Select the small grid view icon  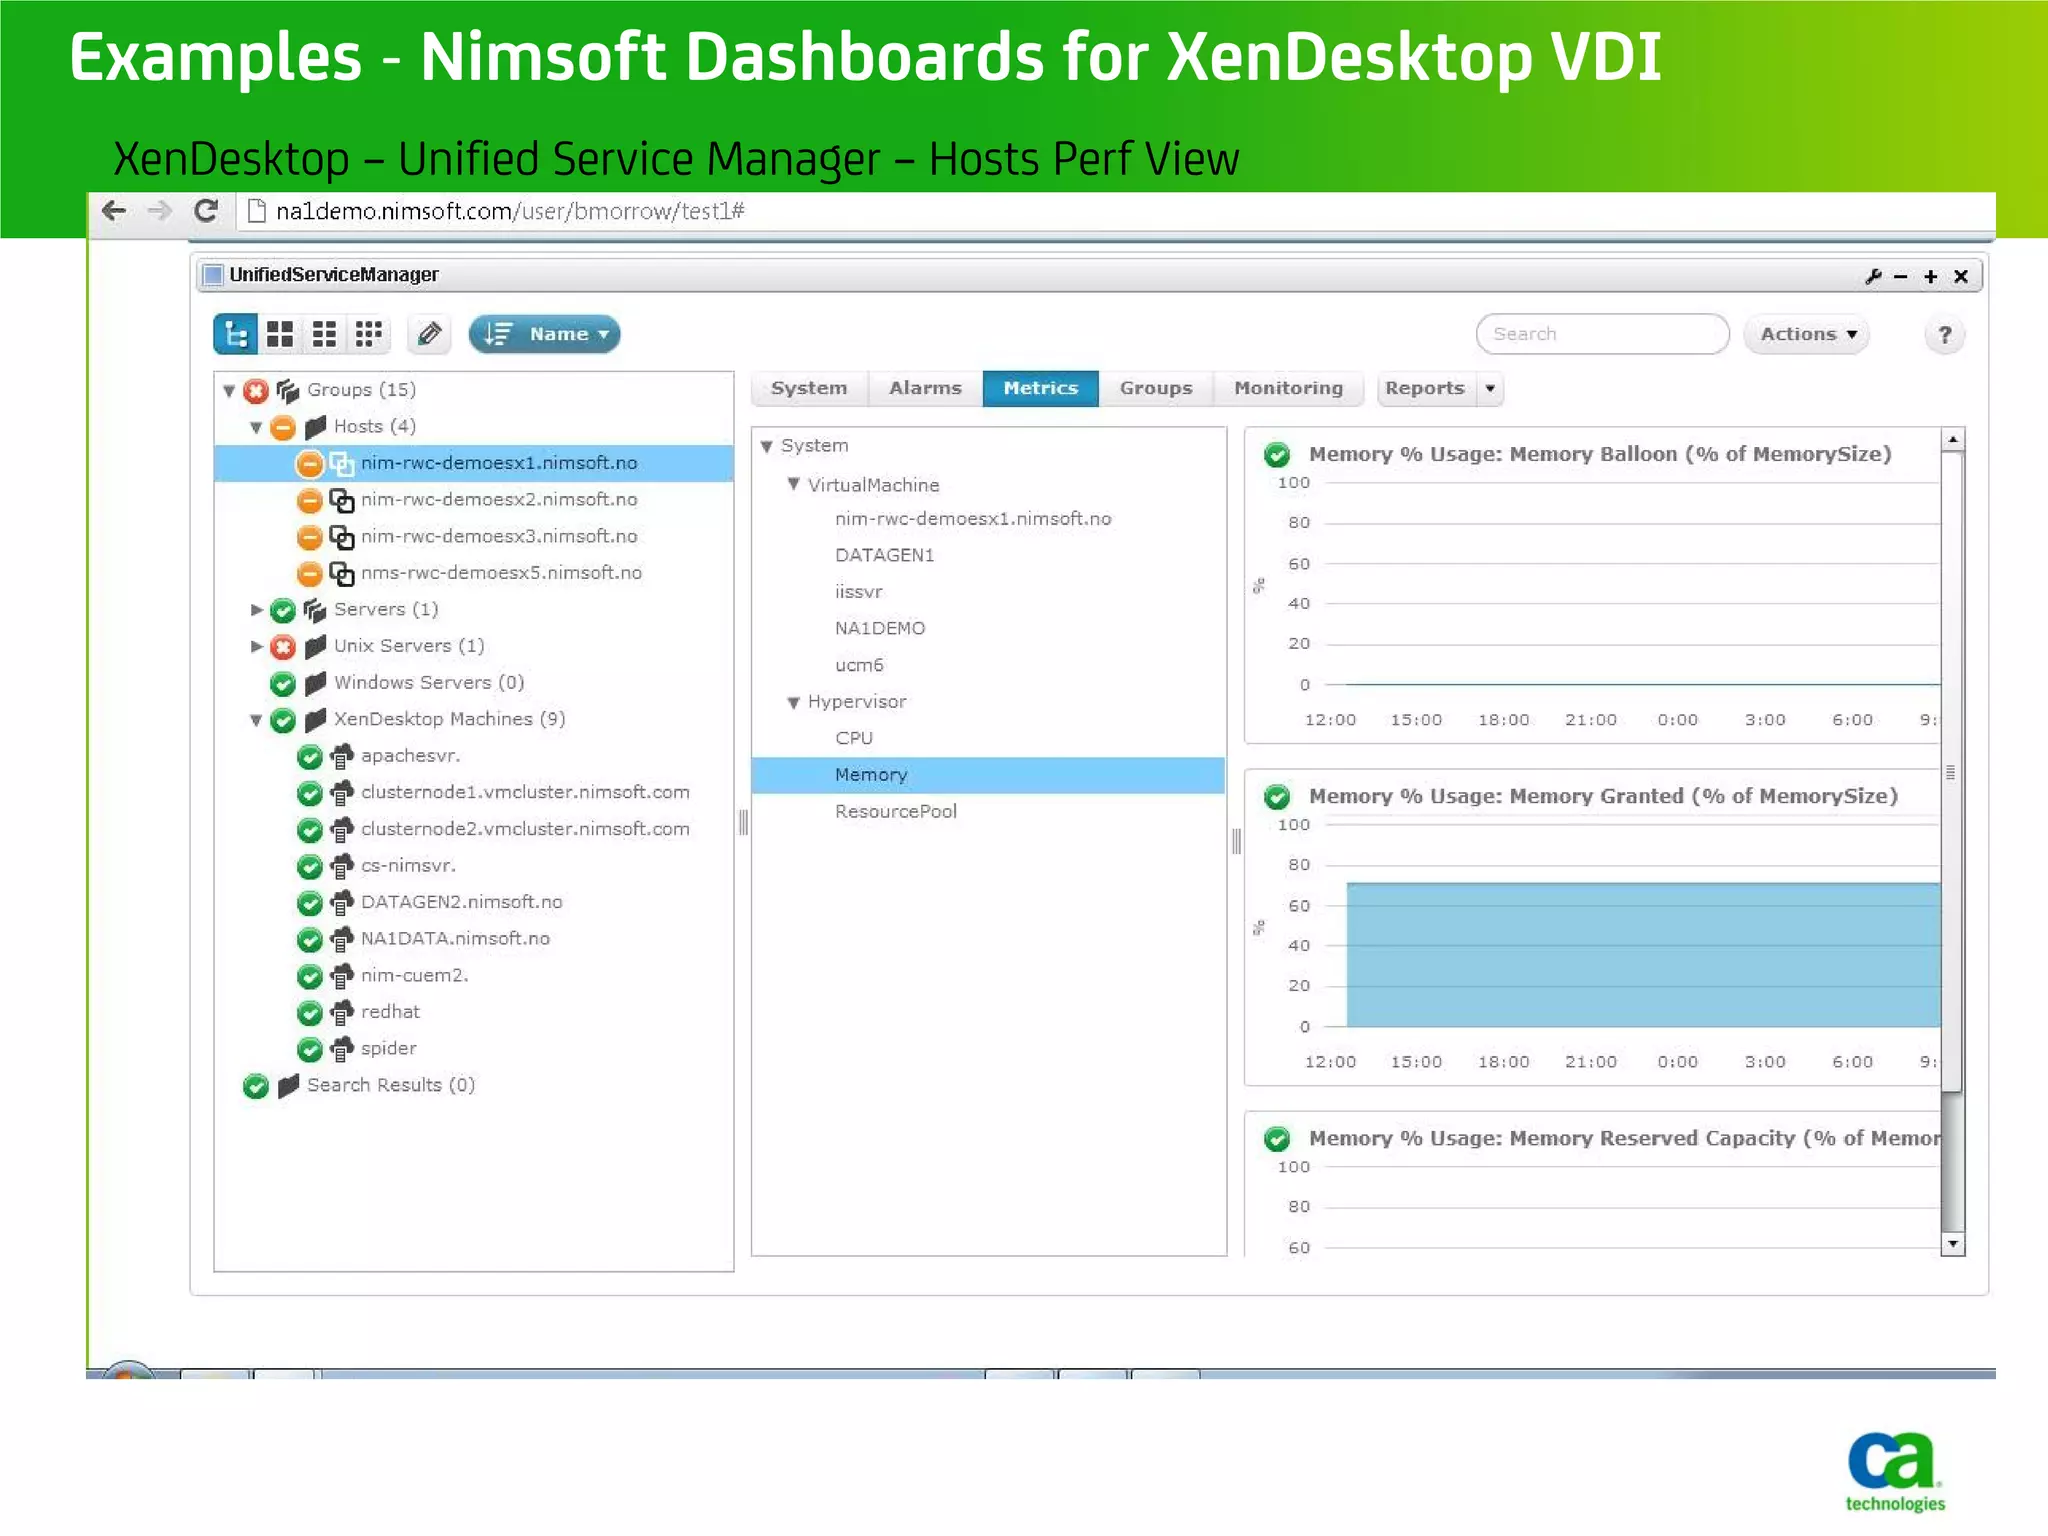368,334
